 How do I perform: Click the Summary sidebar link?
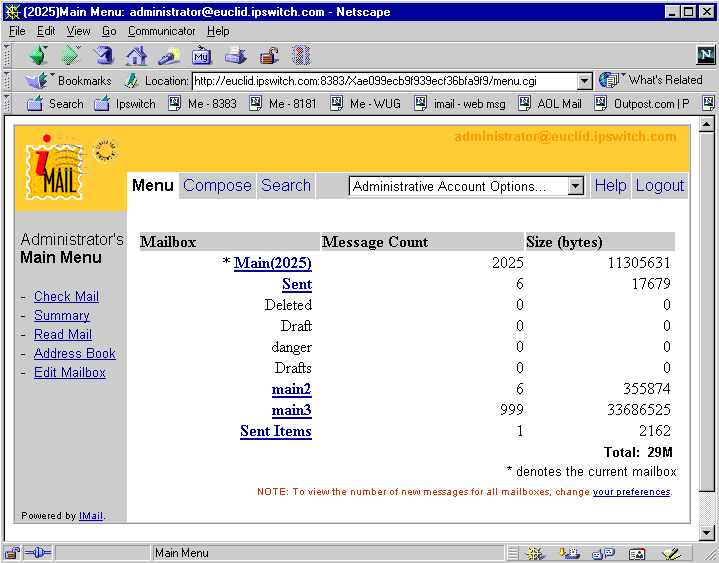click(x=62, y=315)
